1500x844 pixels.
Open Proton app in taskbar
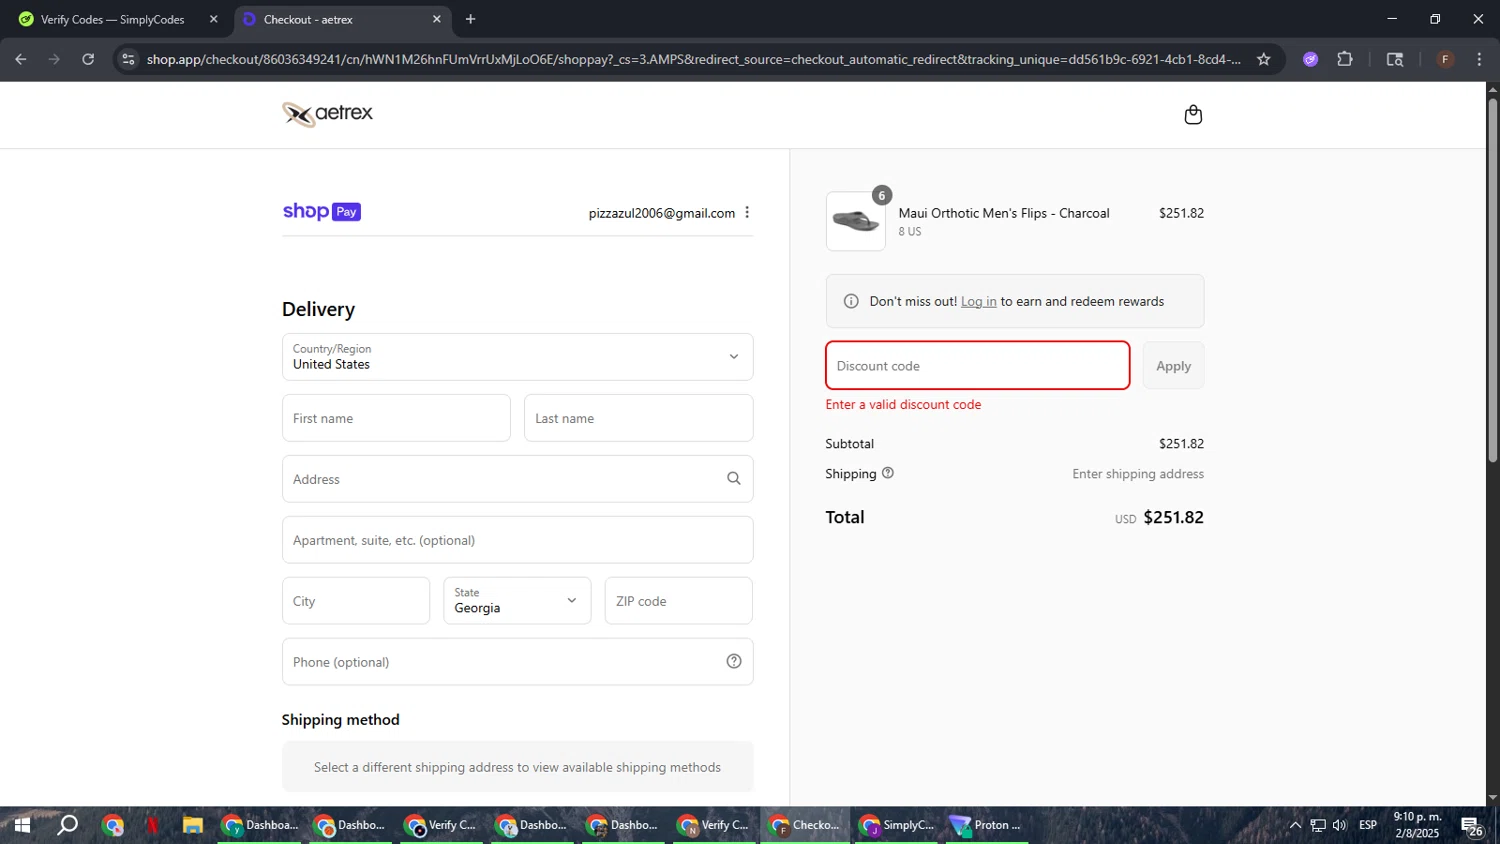[x=986, y=825]
